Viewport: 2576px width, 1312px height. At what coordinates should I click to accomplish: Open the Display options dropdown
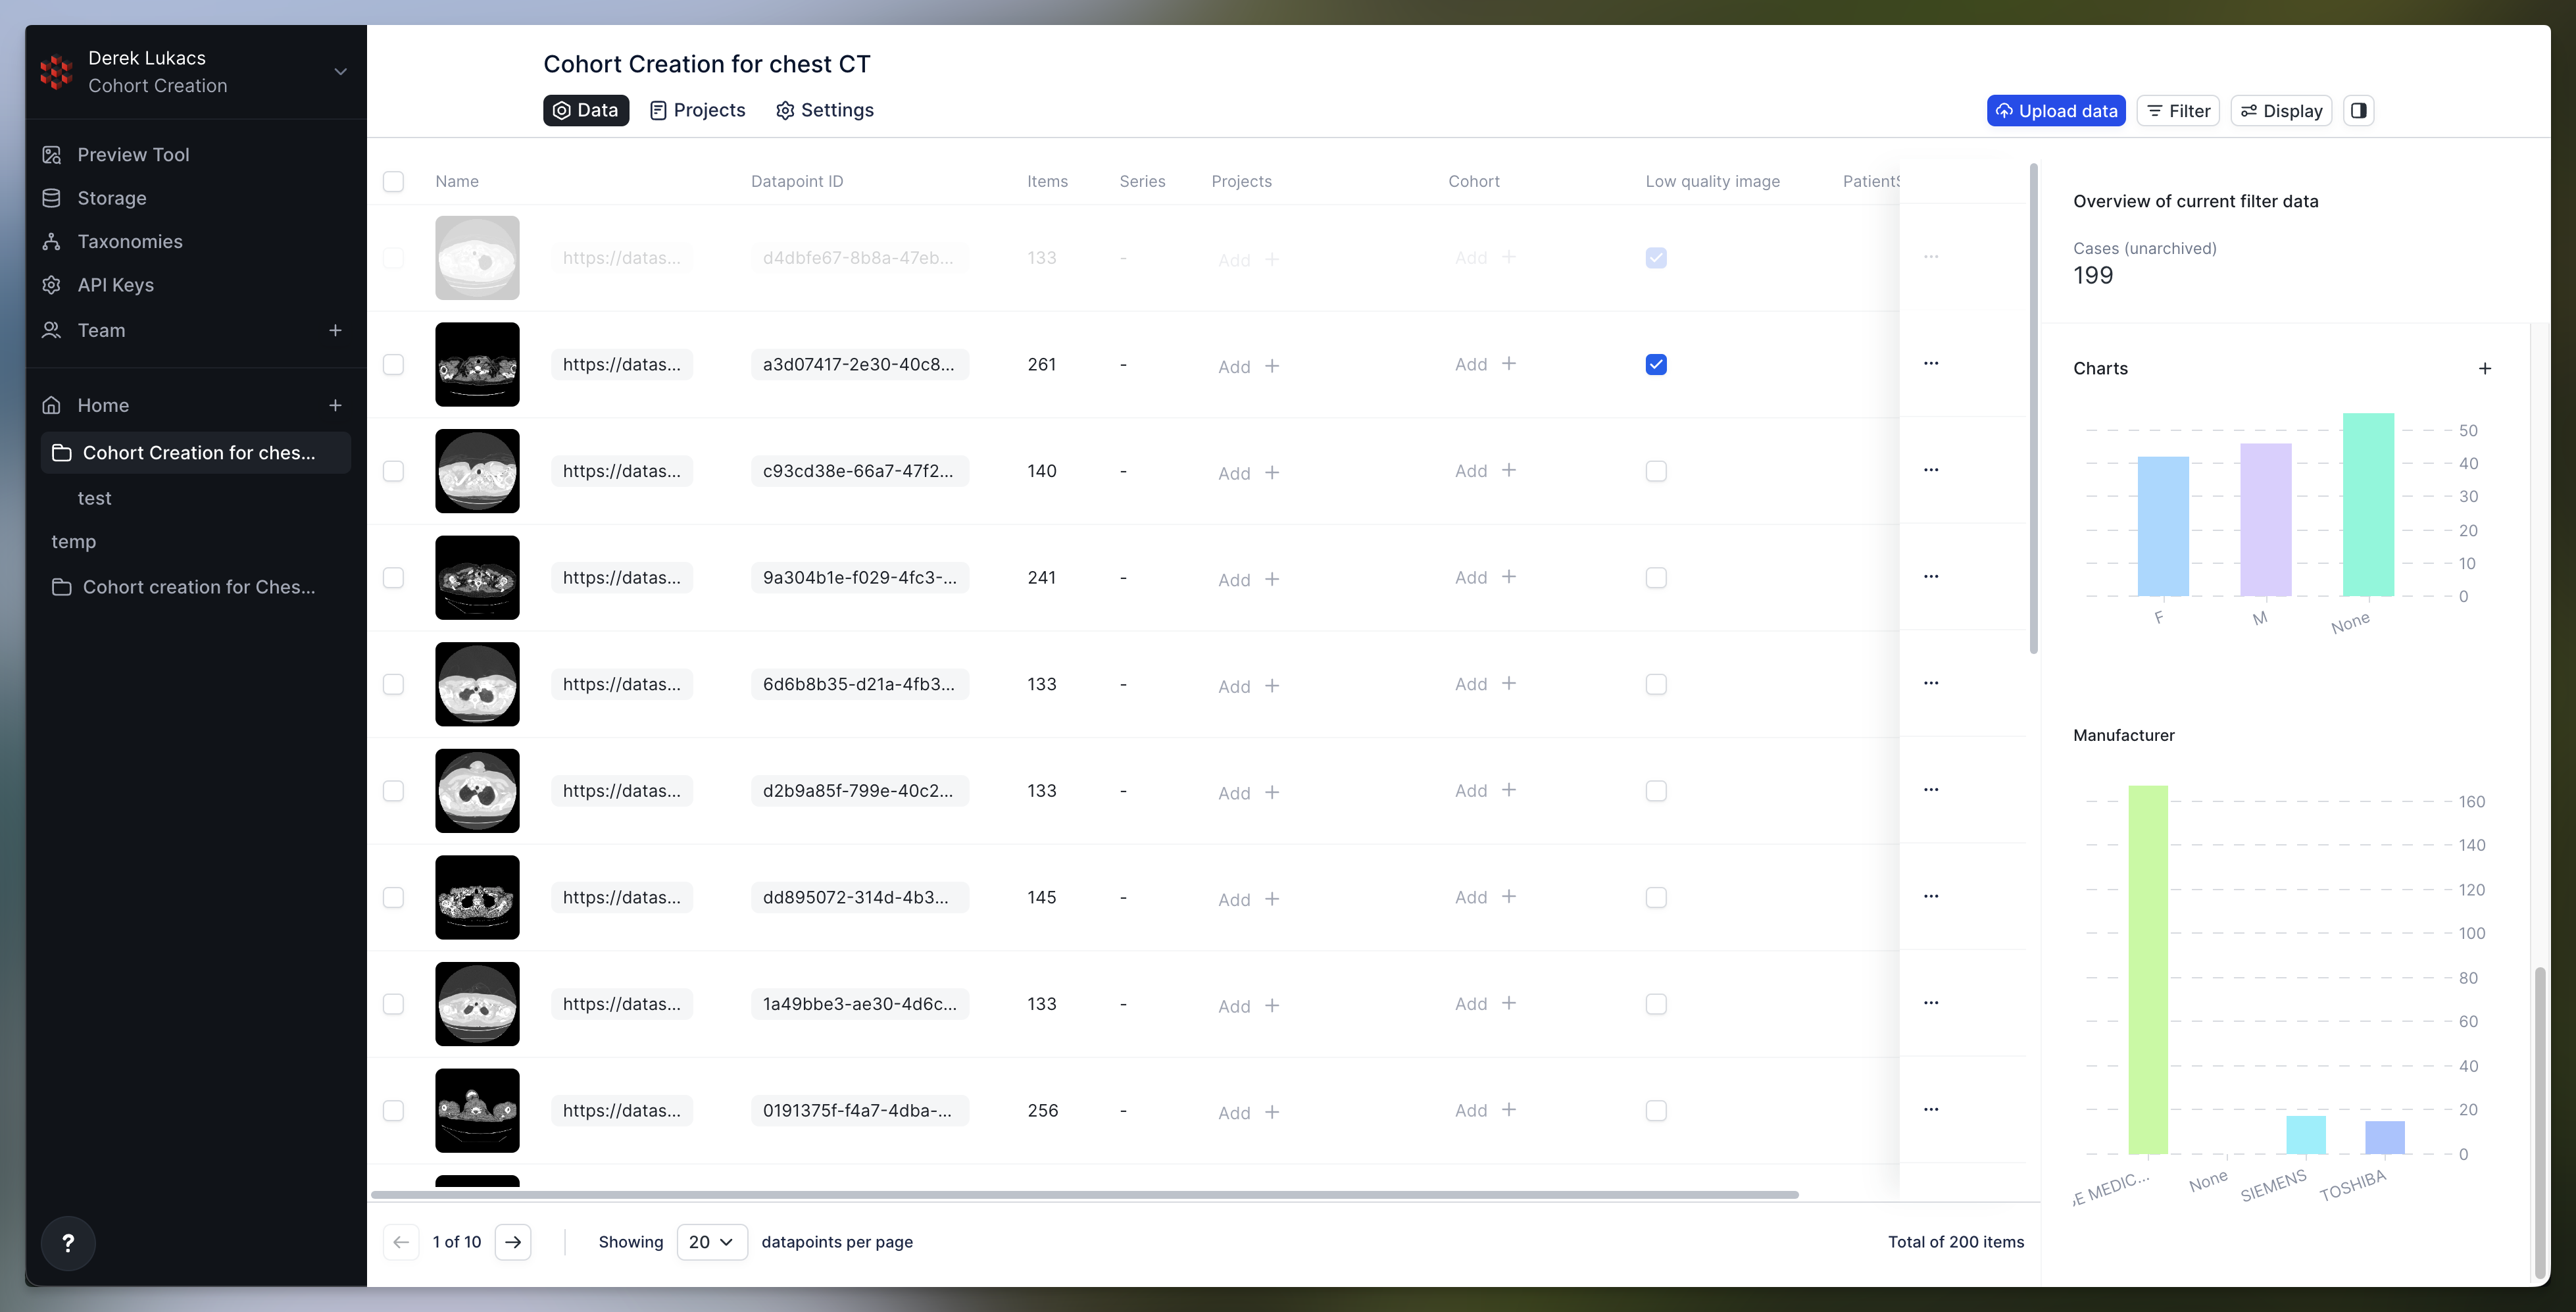(x=2281, y=111)
